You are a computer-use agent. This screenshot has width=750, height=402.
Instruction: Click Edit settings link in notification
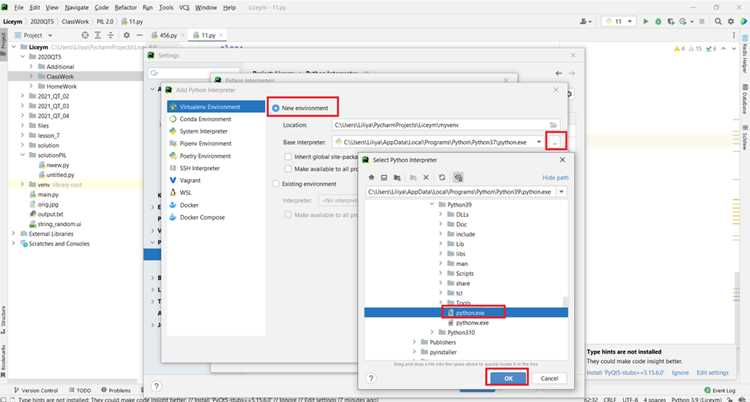713,372
